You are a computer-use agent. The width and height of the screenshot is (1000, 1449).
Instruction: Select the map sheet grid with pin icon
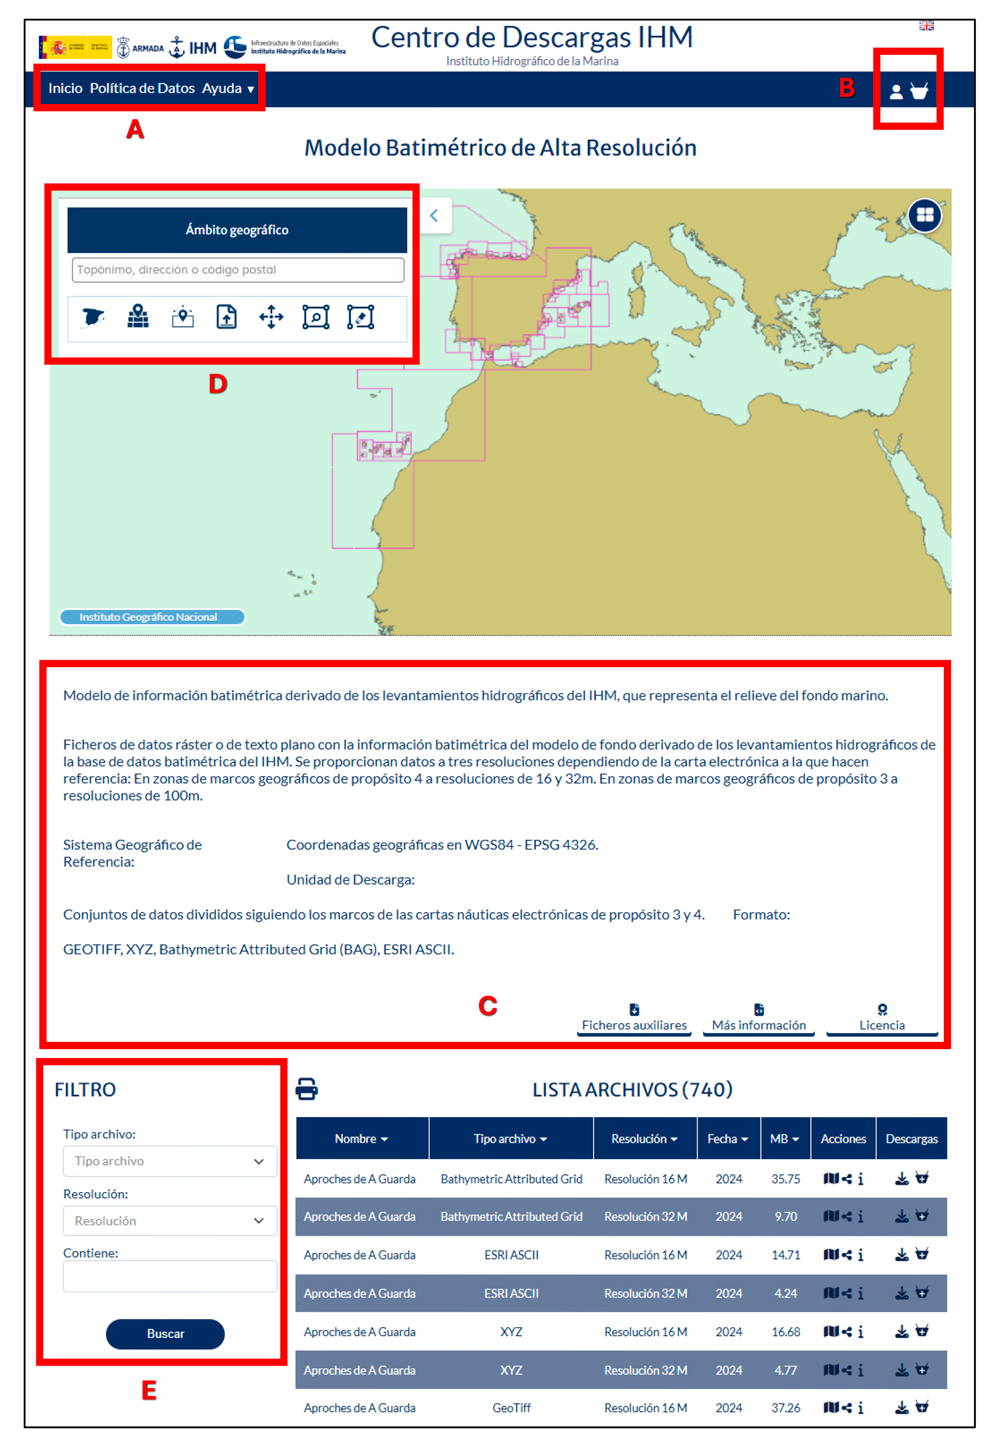(x=138, y=317)
